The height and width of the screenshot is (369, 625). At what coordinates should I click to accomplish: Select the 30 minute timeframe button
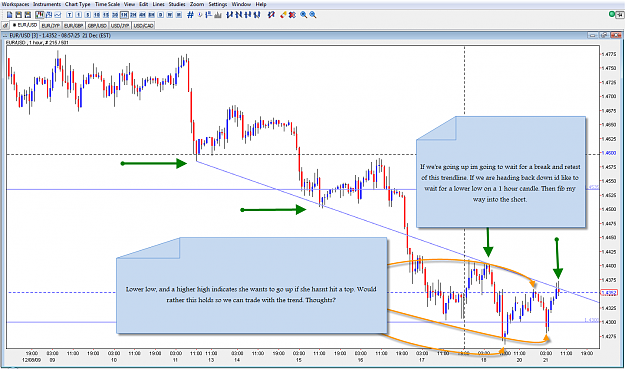[x=115, y=15]
